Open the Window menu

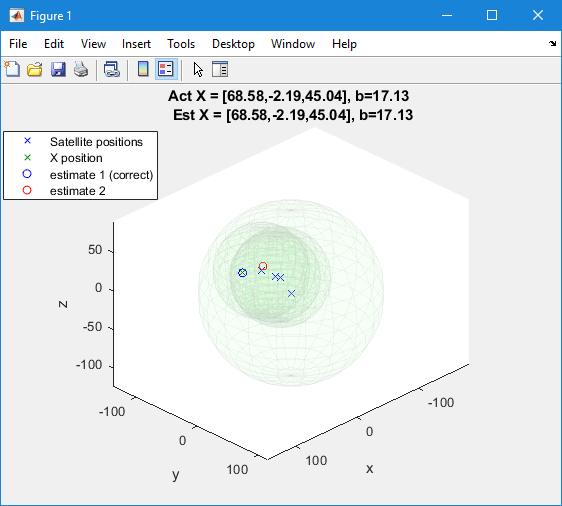point(293,44)
